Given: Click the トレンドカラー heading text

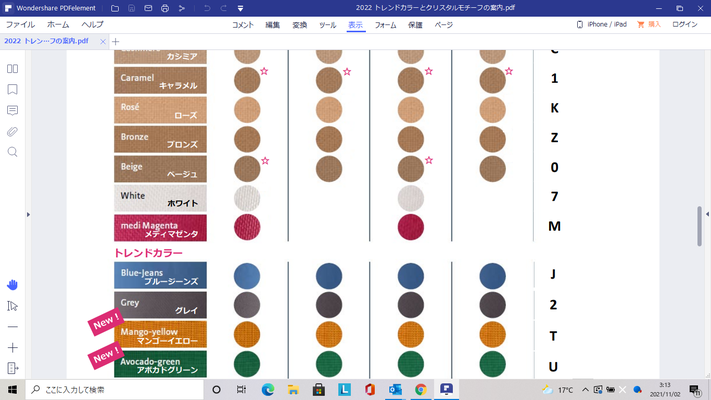Looking at the screenshot, I should [x=148, y=253].
